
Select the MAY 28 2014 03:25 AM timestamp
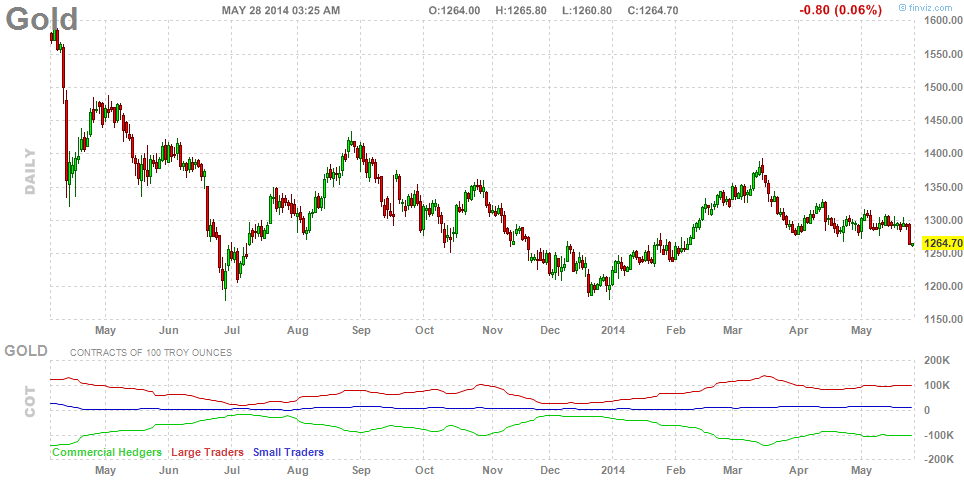[x=280, y=10]
